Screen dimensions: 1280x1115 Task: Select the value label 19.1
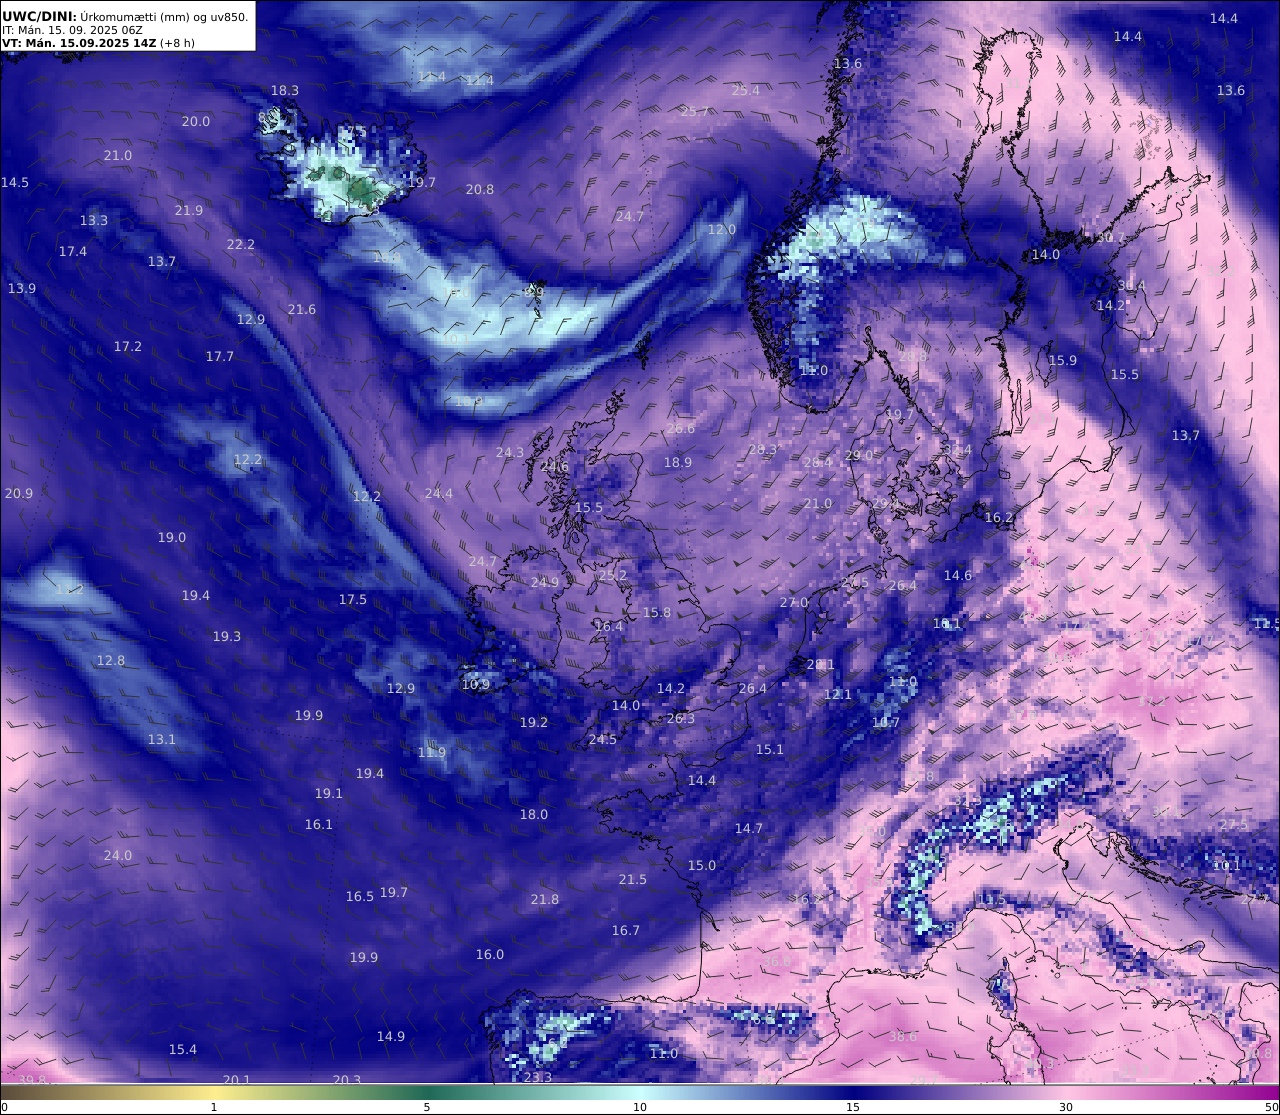pyautogui.click(x=329, y=793)
